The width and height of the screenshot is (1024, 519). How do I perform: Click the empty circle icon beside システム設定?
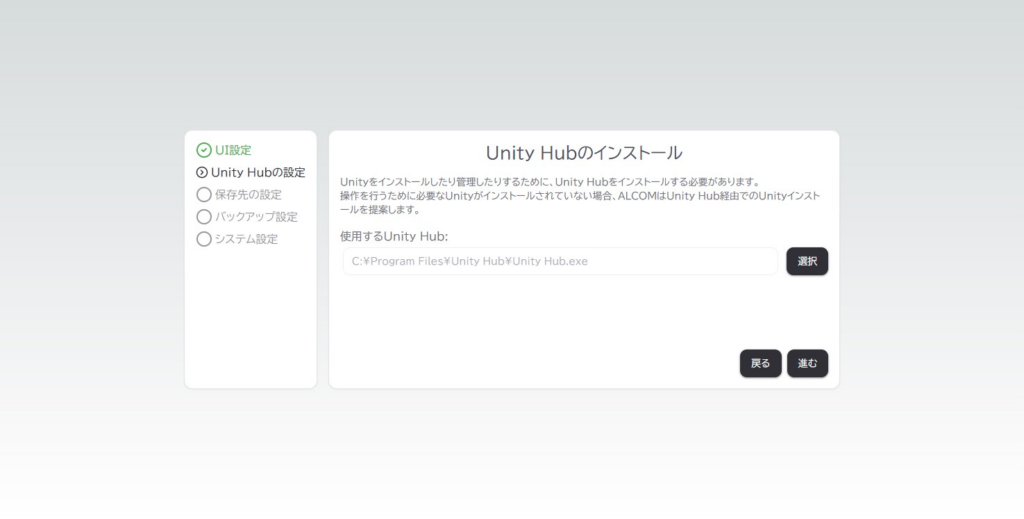click(204, 239)
